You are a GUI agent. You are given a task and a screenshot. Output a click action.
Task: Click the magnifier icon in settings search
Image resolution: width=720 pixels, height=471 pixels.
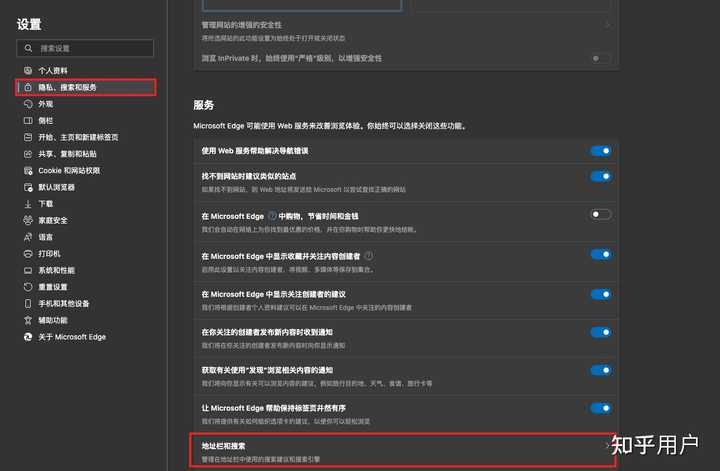(28, 48)
